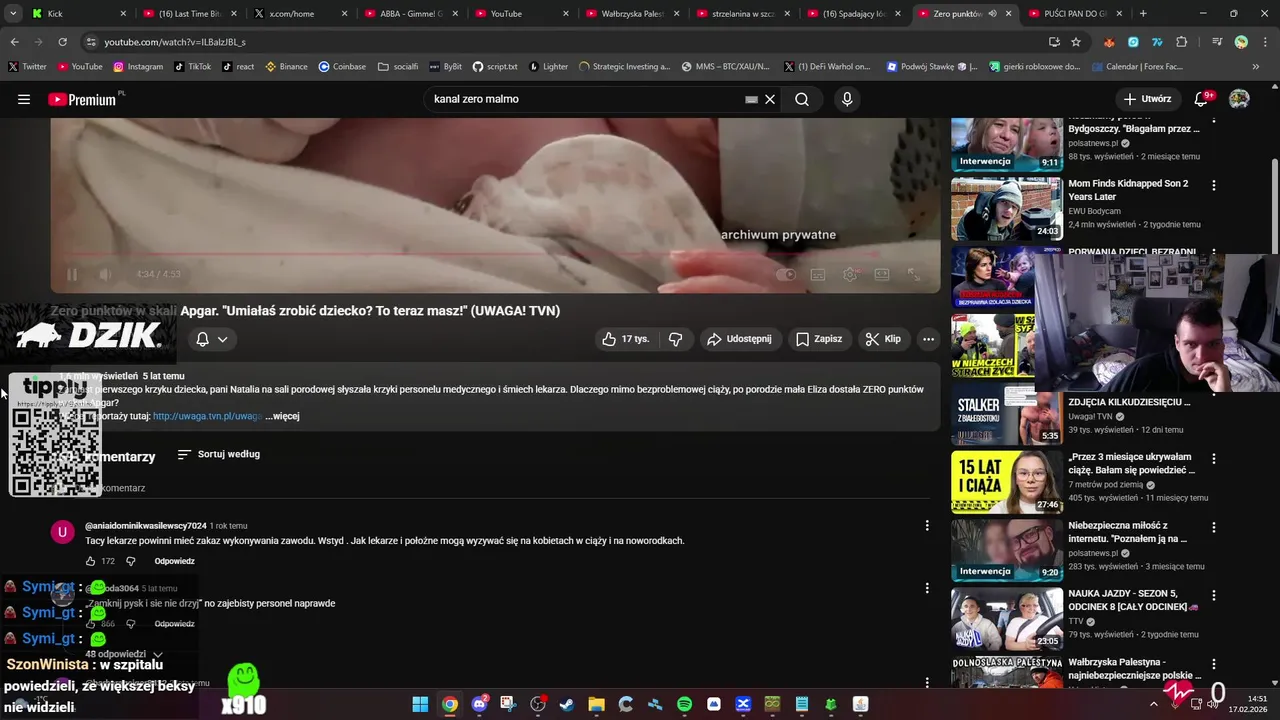Viewport: 1280px width, 720px height.
Task: Toggle subtitles in the player
Action: tap(818, 274)
